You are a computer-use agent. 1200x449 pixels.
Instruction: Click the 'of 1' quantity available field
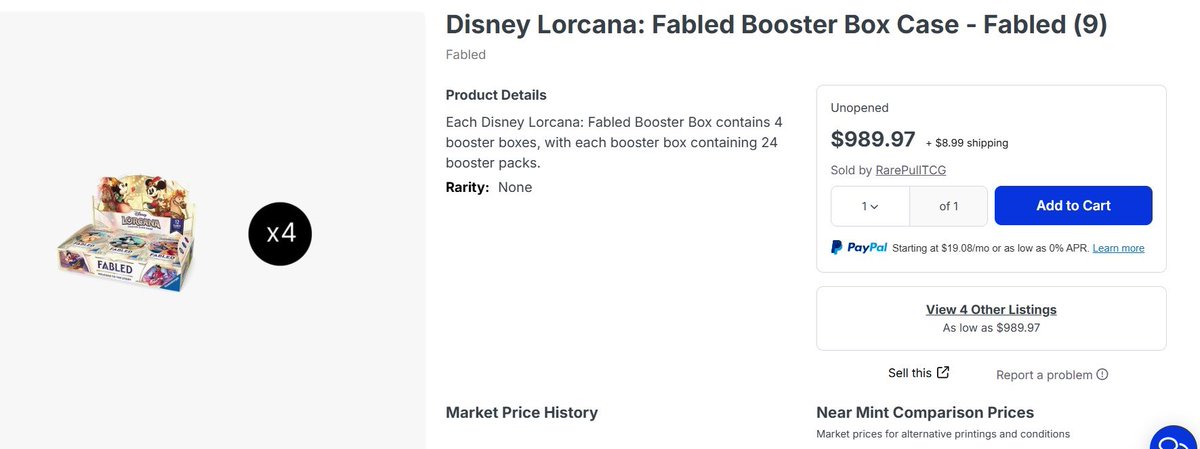948,206
